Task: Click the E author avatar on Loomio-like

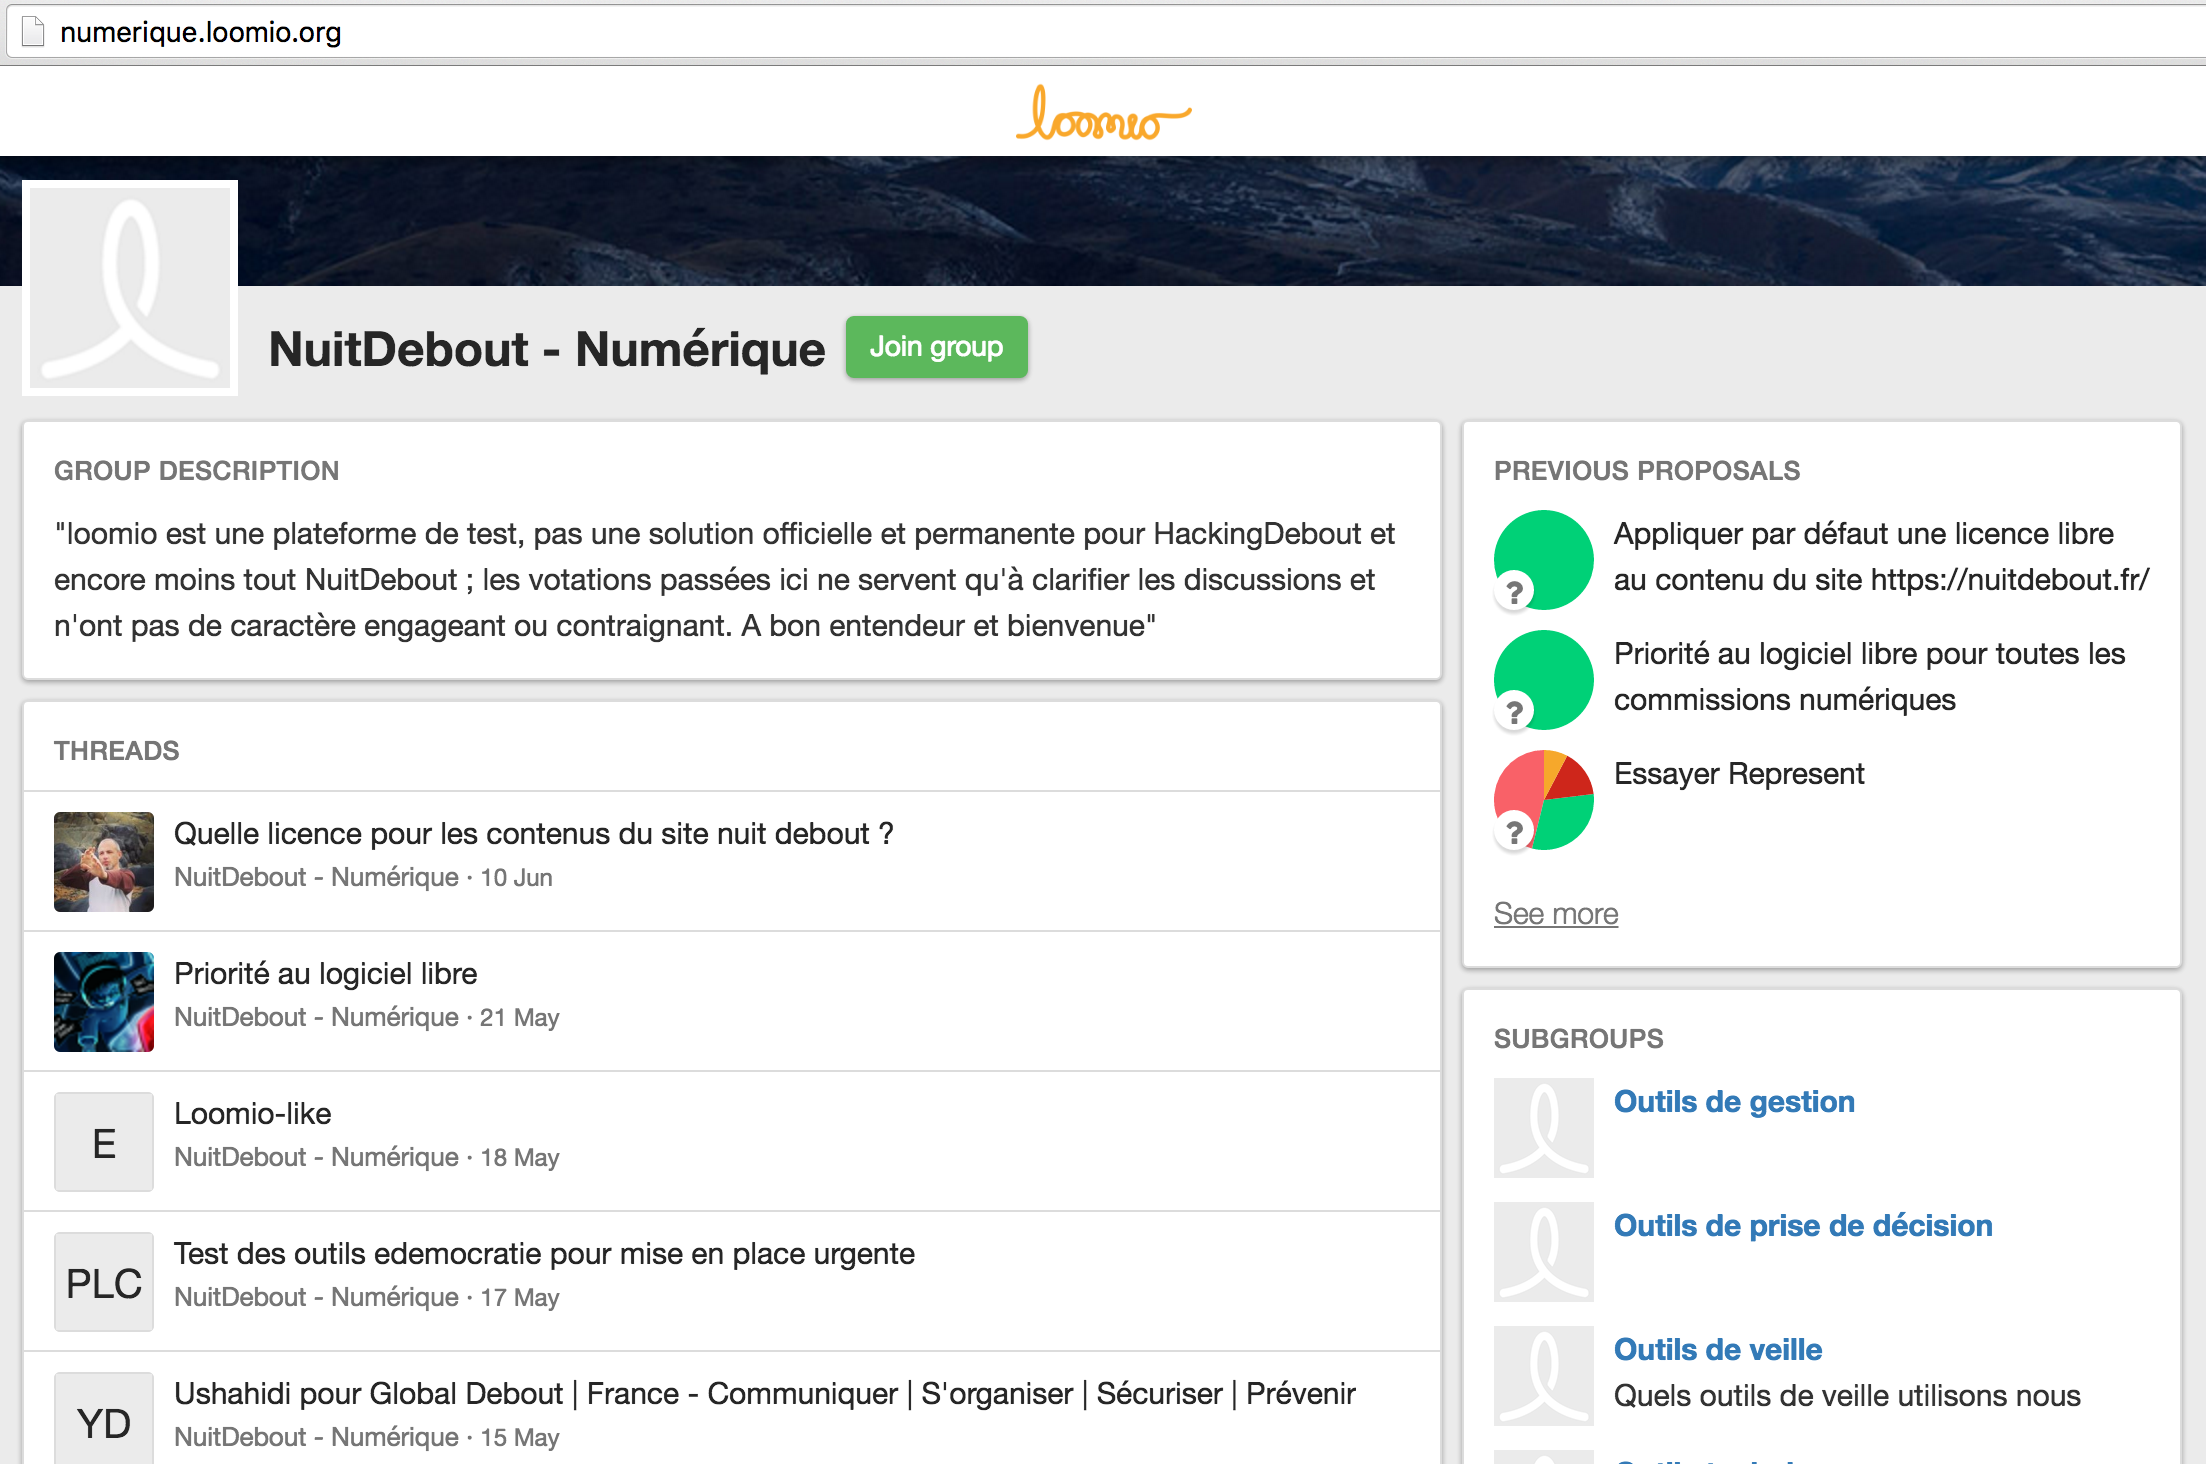Action: [x=104, y=1142]
